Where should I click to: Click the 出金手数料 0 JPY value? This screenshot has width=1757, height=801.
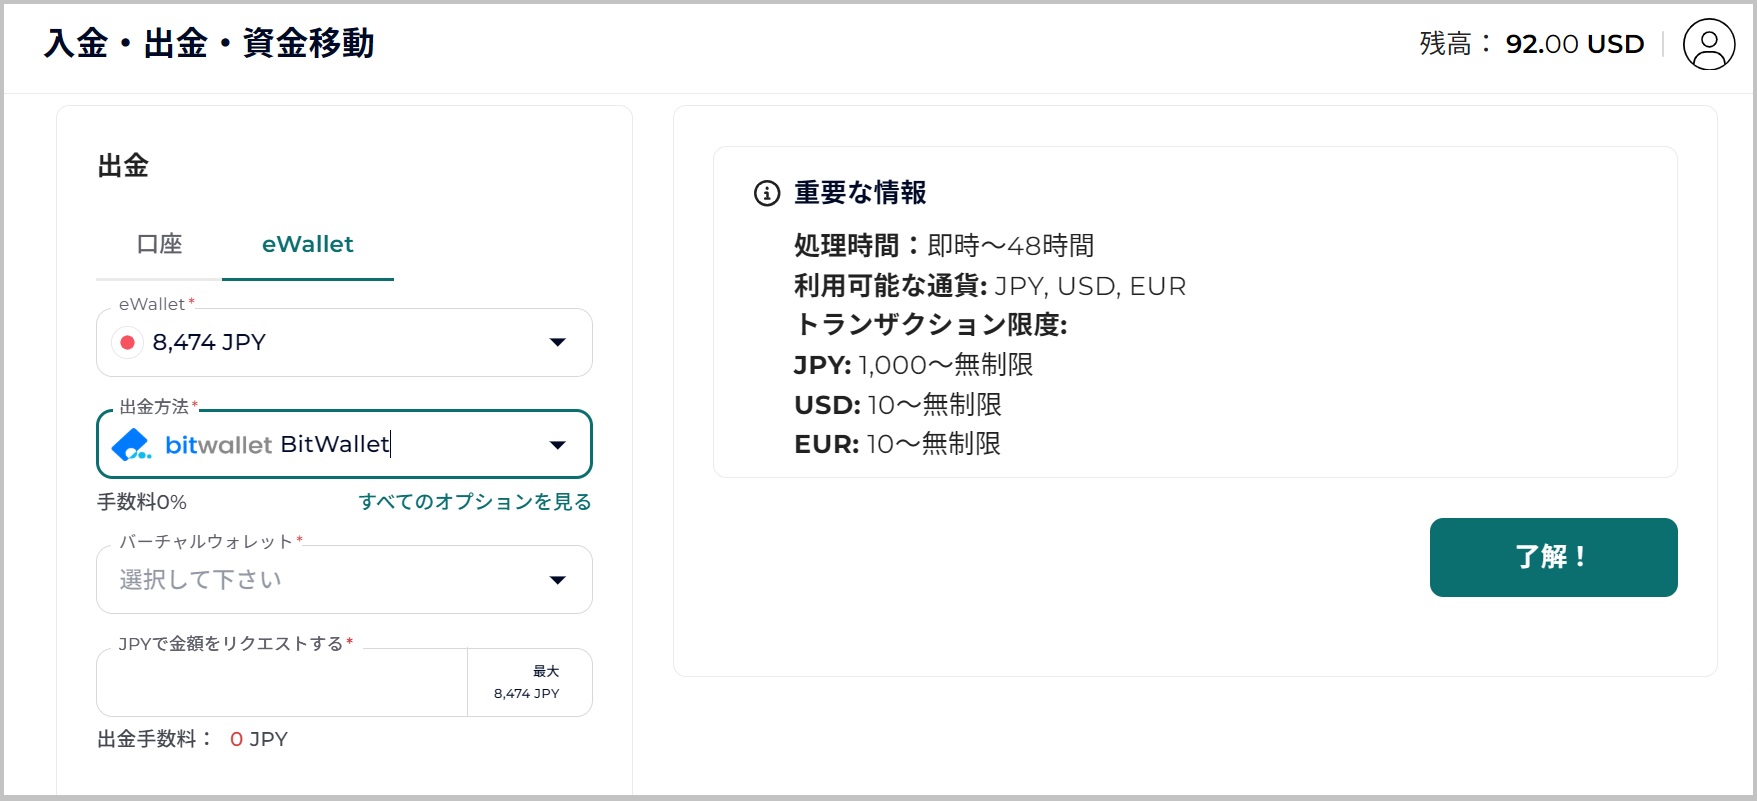pyautogui.click(x=258, y=740)
